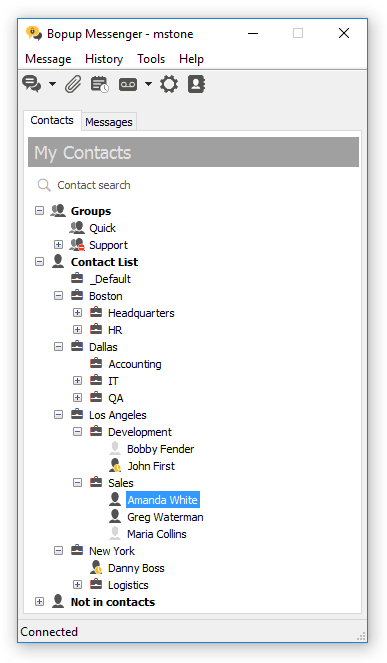
Task: Open the new message chat icon
Action: pos(32,84)
